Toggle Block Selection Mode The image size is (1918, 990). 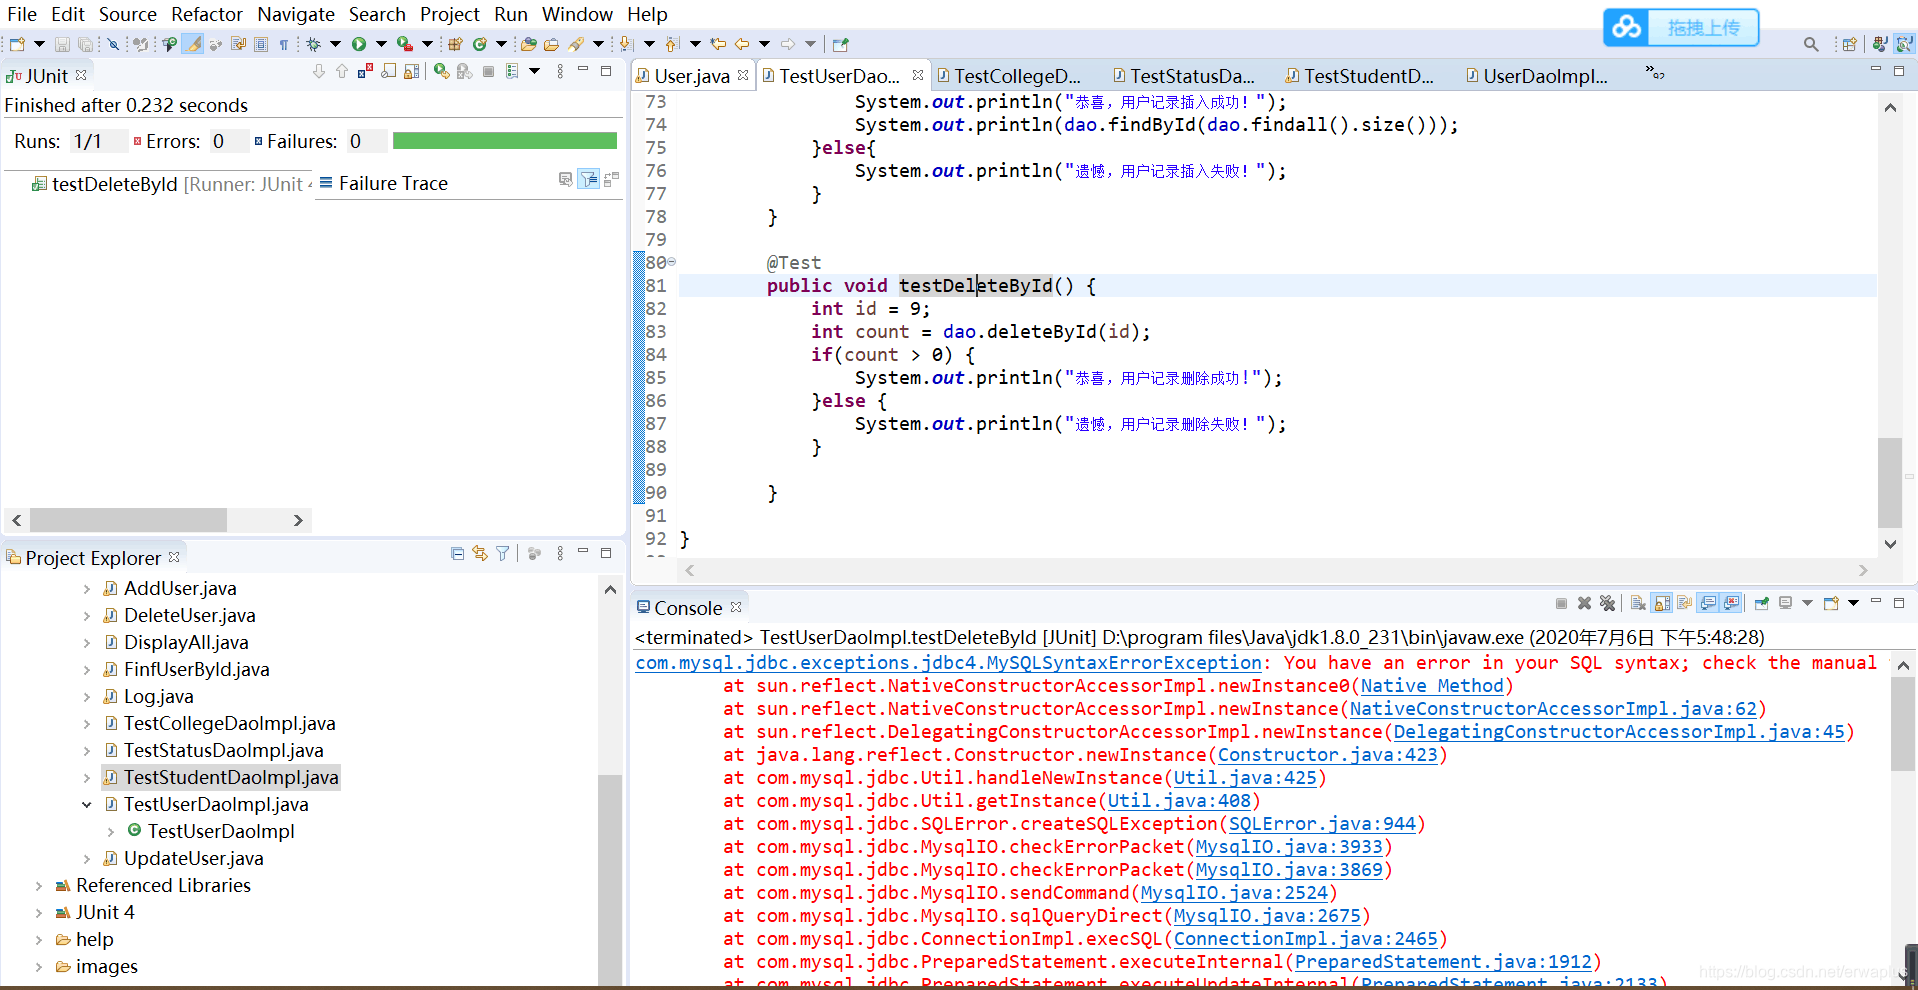[260, 44]
